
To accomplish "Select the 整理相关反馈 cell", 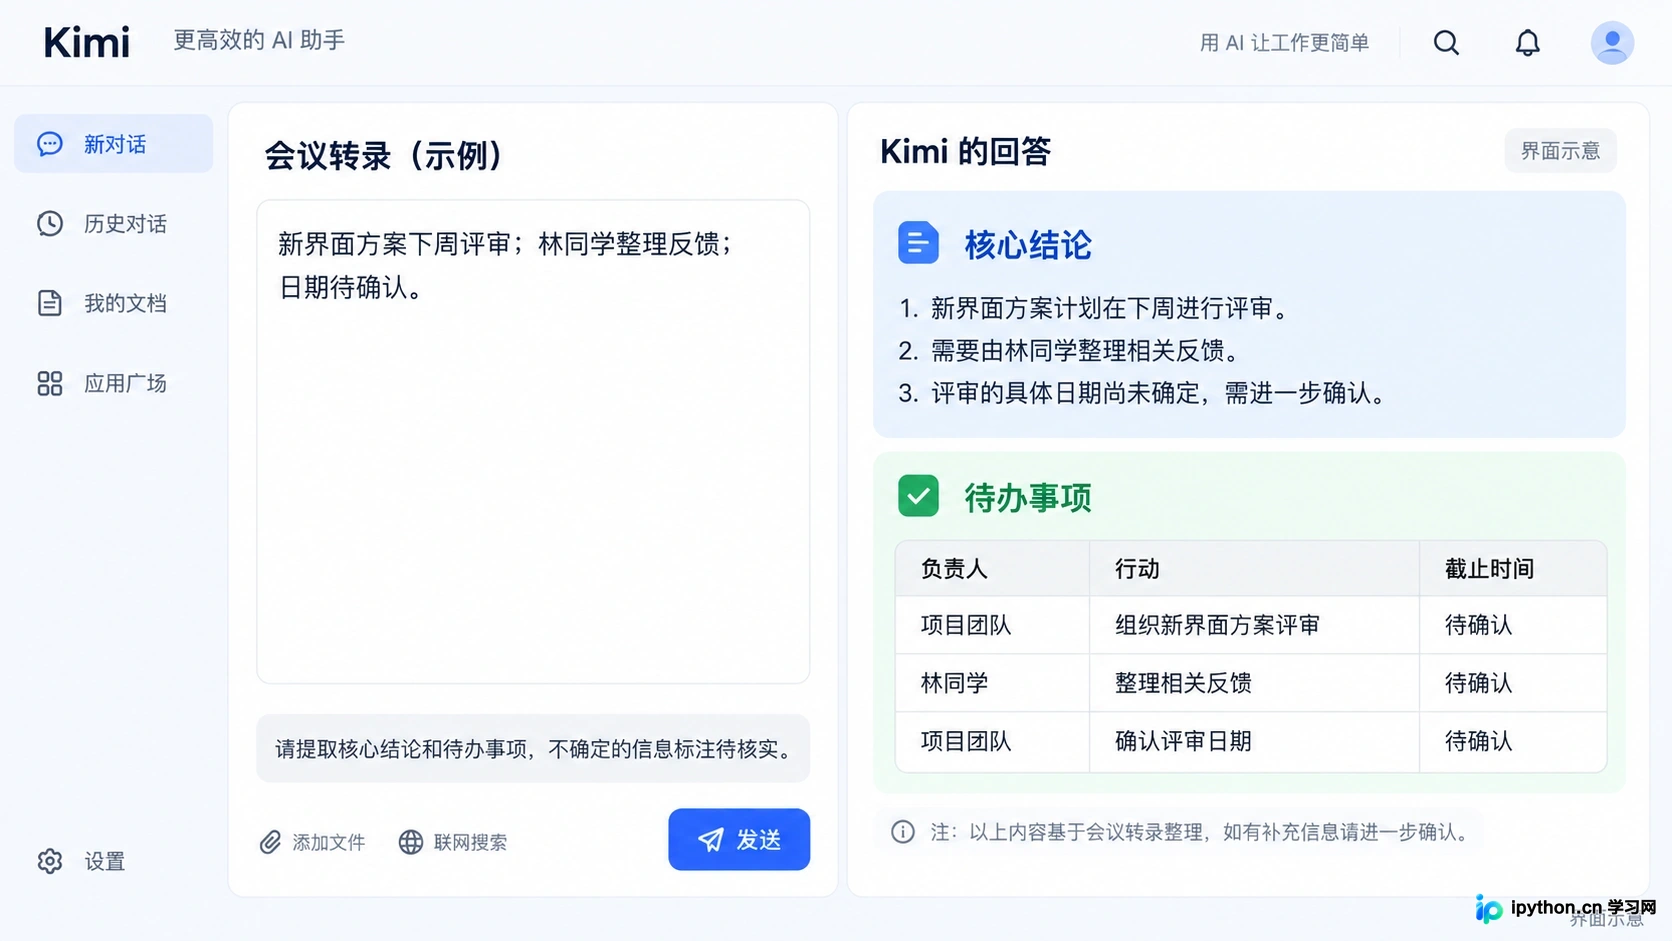I will point(1254,683).
